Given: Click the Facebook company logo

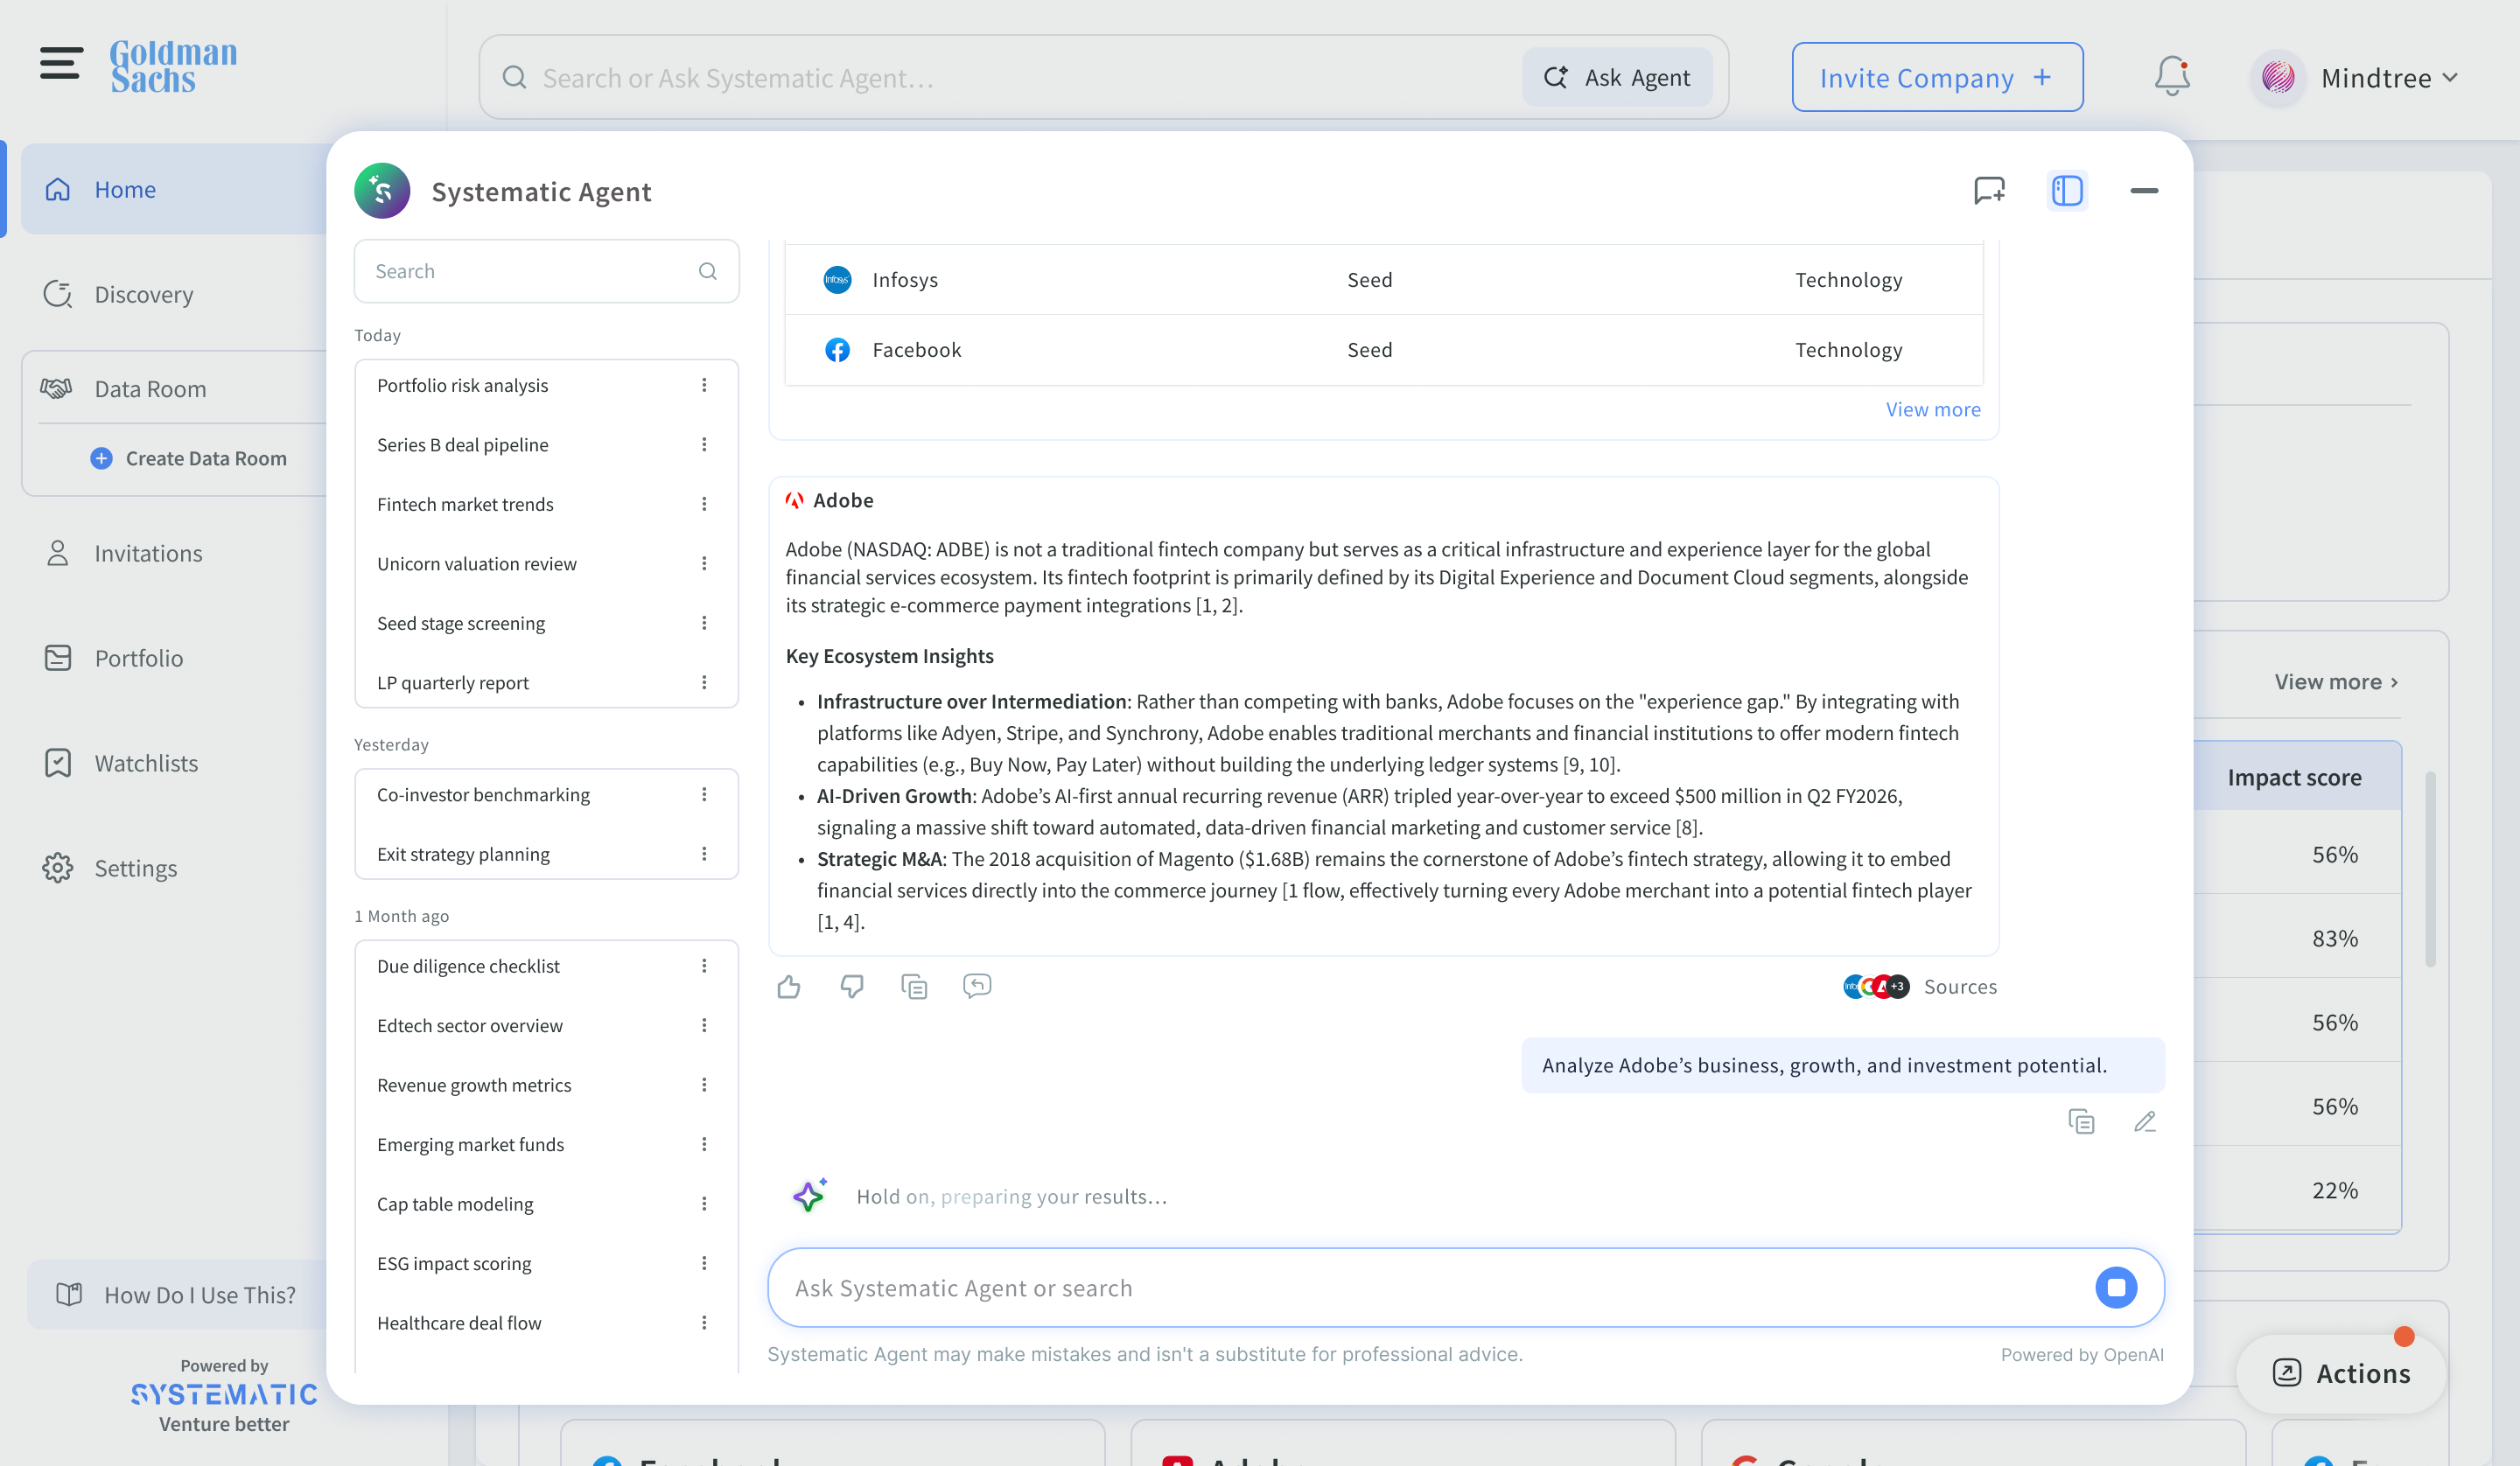Looking at the screenshot, I should coord(837,350).
